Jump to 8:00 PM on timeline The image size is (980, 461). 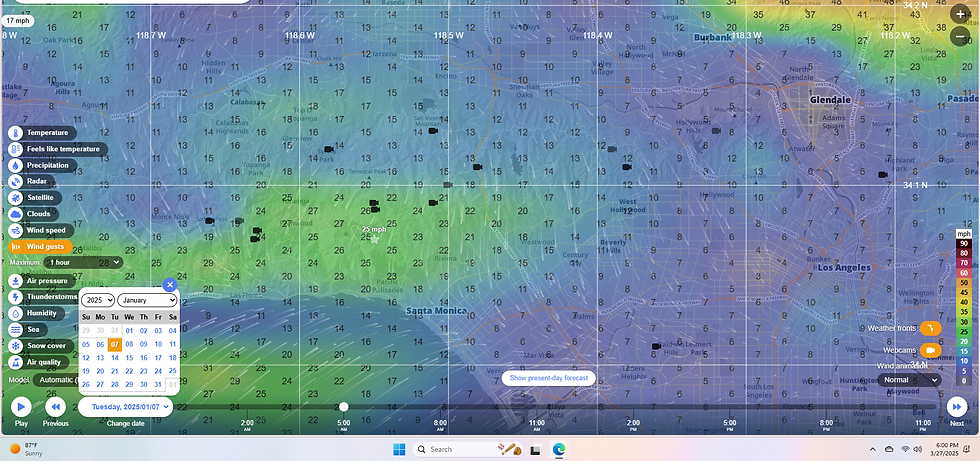click(x=826, y=425)
